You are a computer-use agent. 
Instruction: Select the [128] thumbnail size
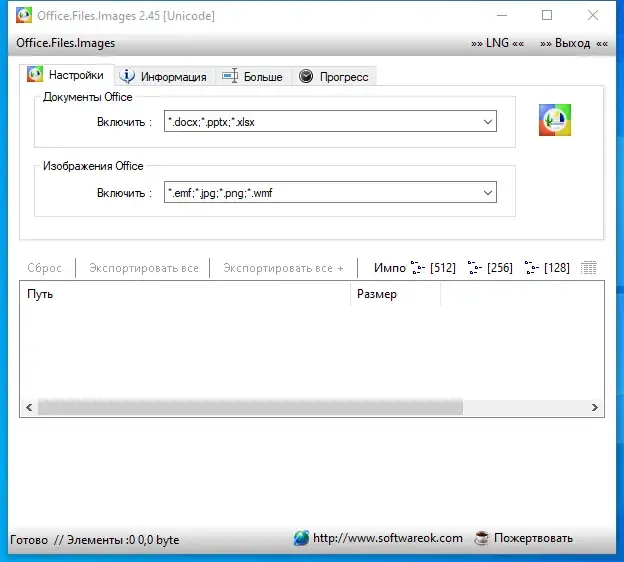pyautogui.click(x=548, y=268)
